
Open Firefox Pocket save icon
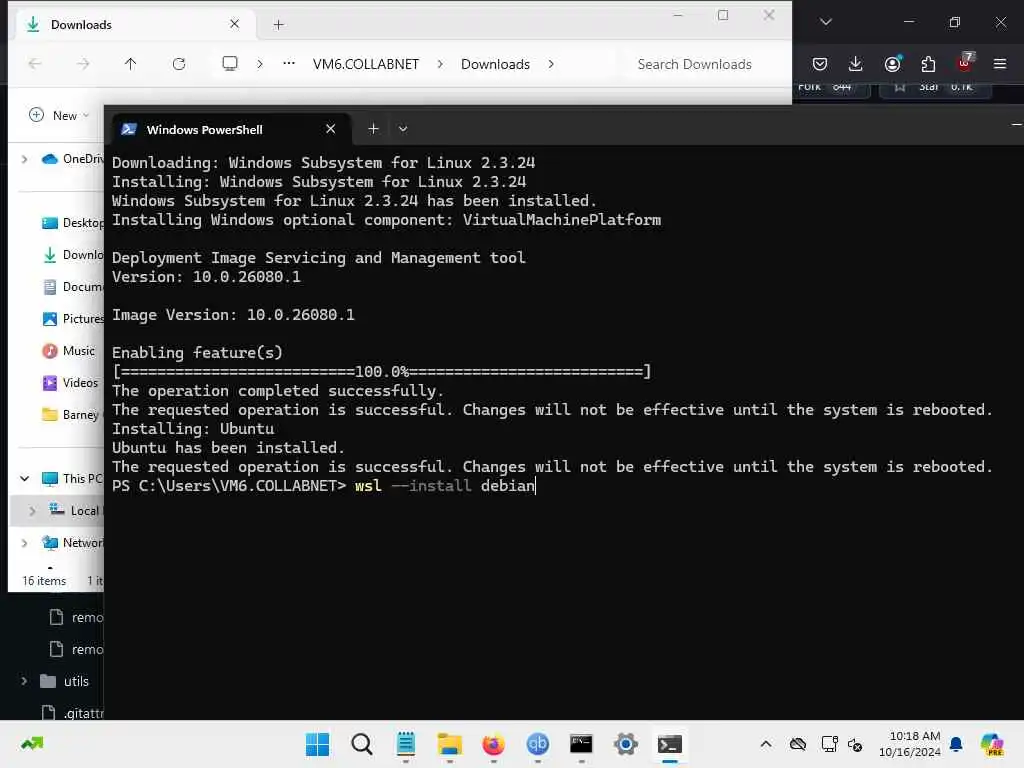[820, 64]
